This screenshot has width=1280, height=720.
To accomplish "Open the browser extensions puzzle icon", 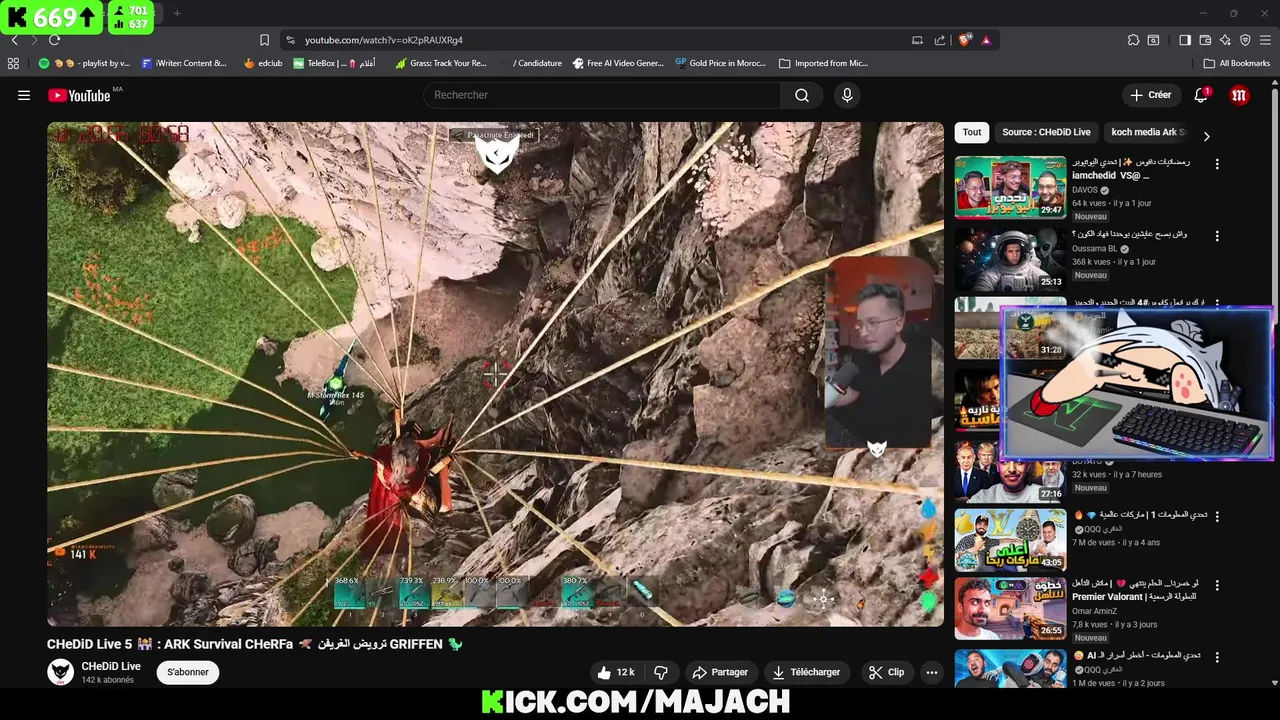I will 1133,40.
